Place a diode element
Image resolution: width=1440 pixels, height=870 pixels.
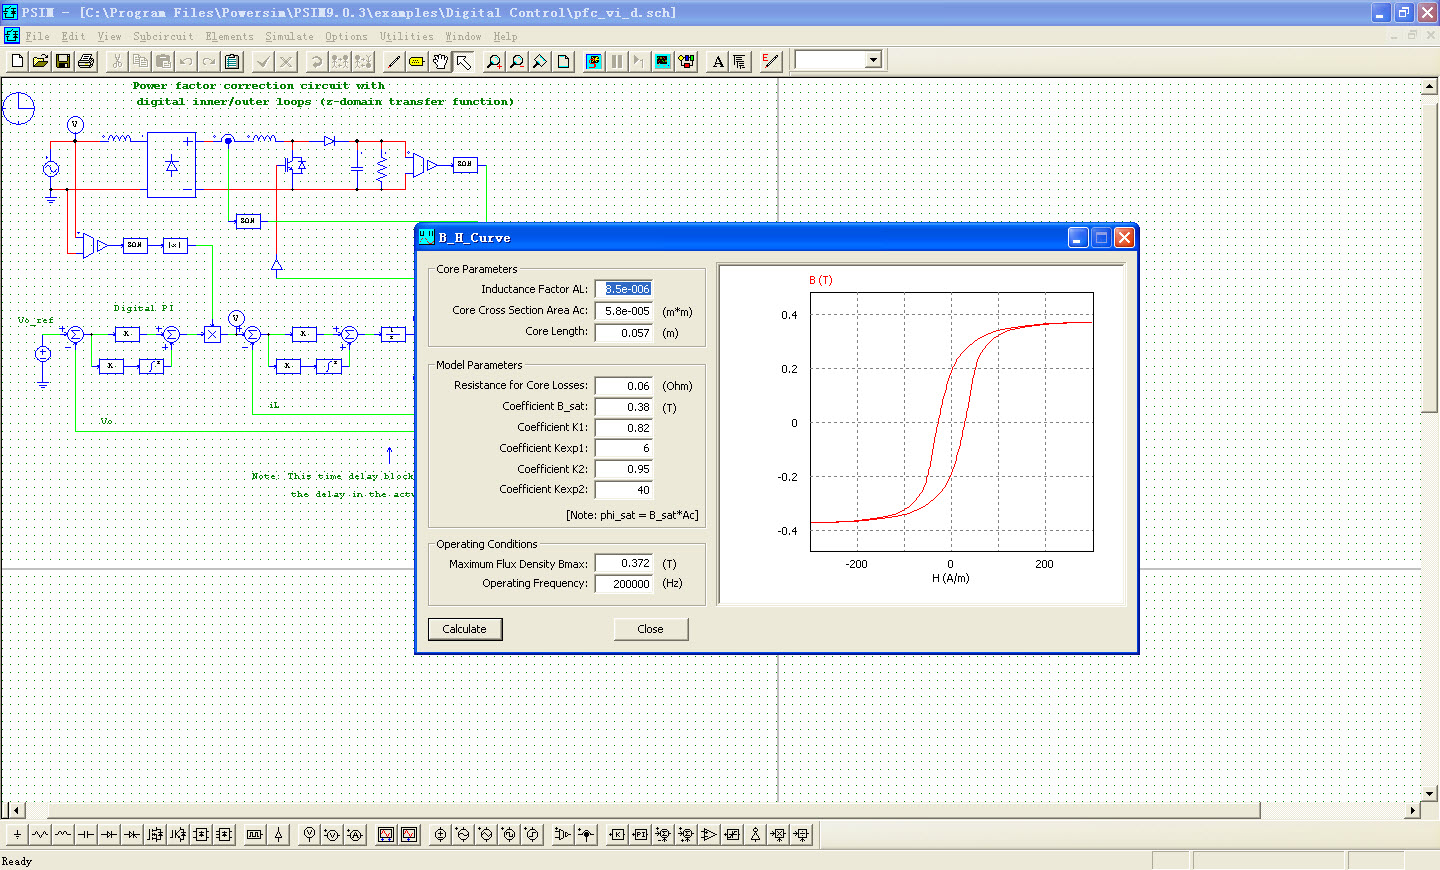[109, 834]
